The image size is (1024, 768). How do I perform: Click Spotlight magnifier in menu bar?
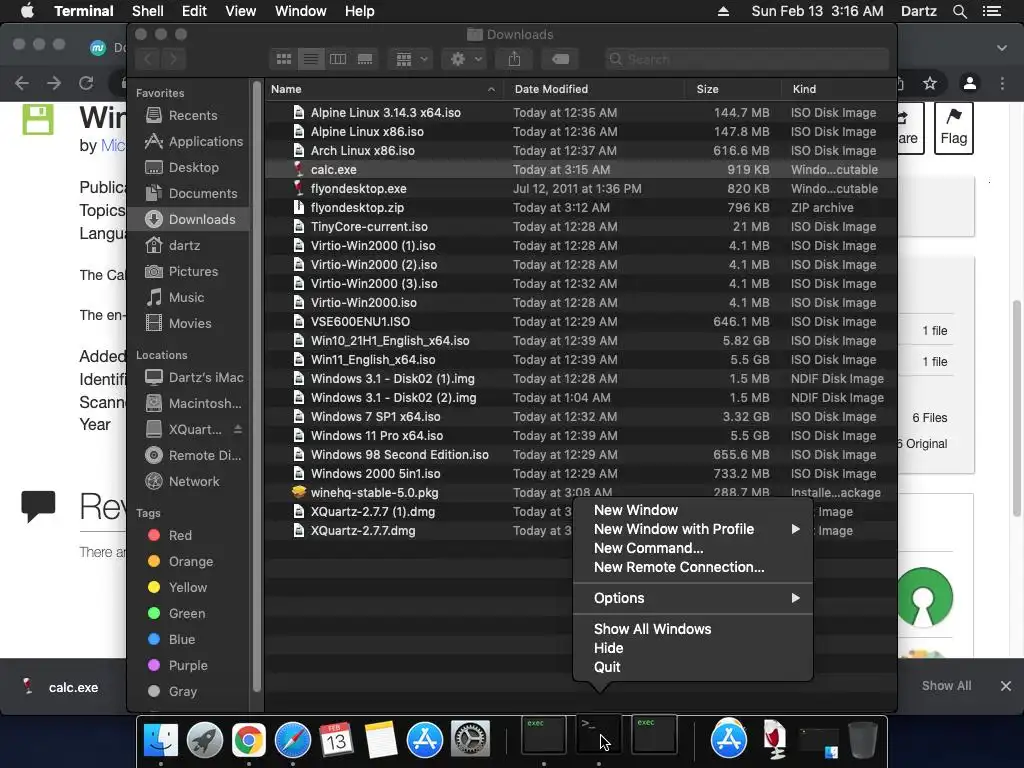tap(959, 11)
